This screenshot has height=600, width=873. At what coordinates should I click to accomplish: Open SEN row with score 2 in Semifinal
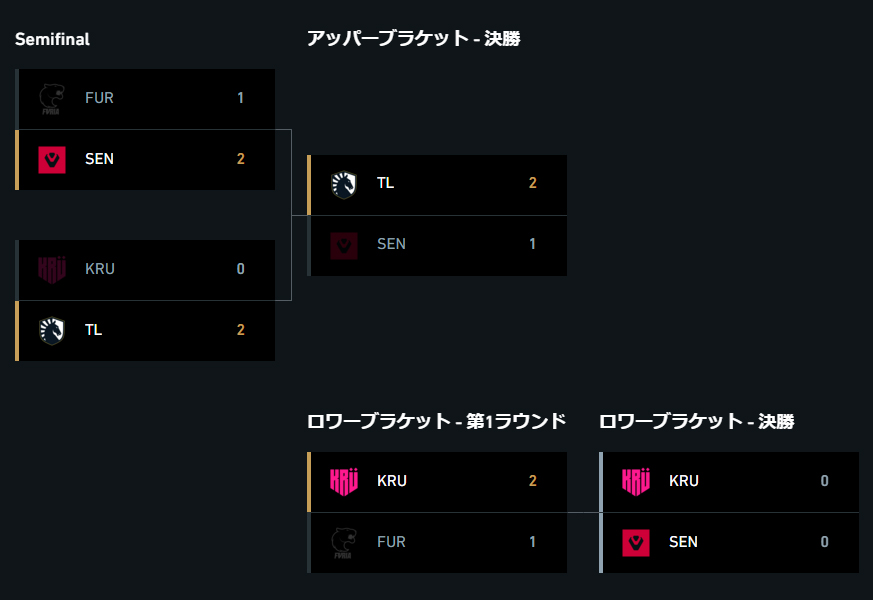(145, 160)
